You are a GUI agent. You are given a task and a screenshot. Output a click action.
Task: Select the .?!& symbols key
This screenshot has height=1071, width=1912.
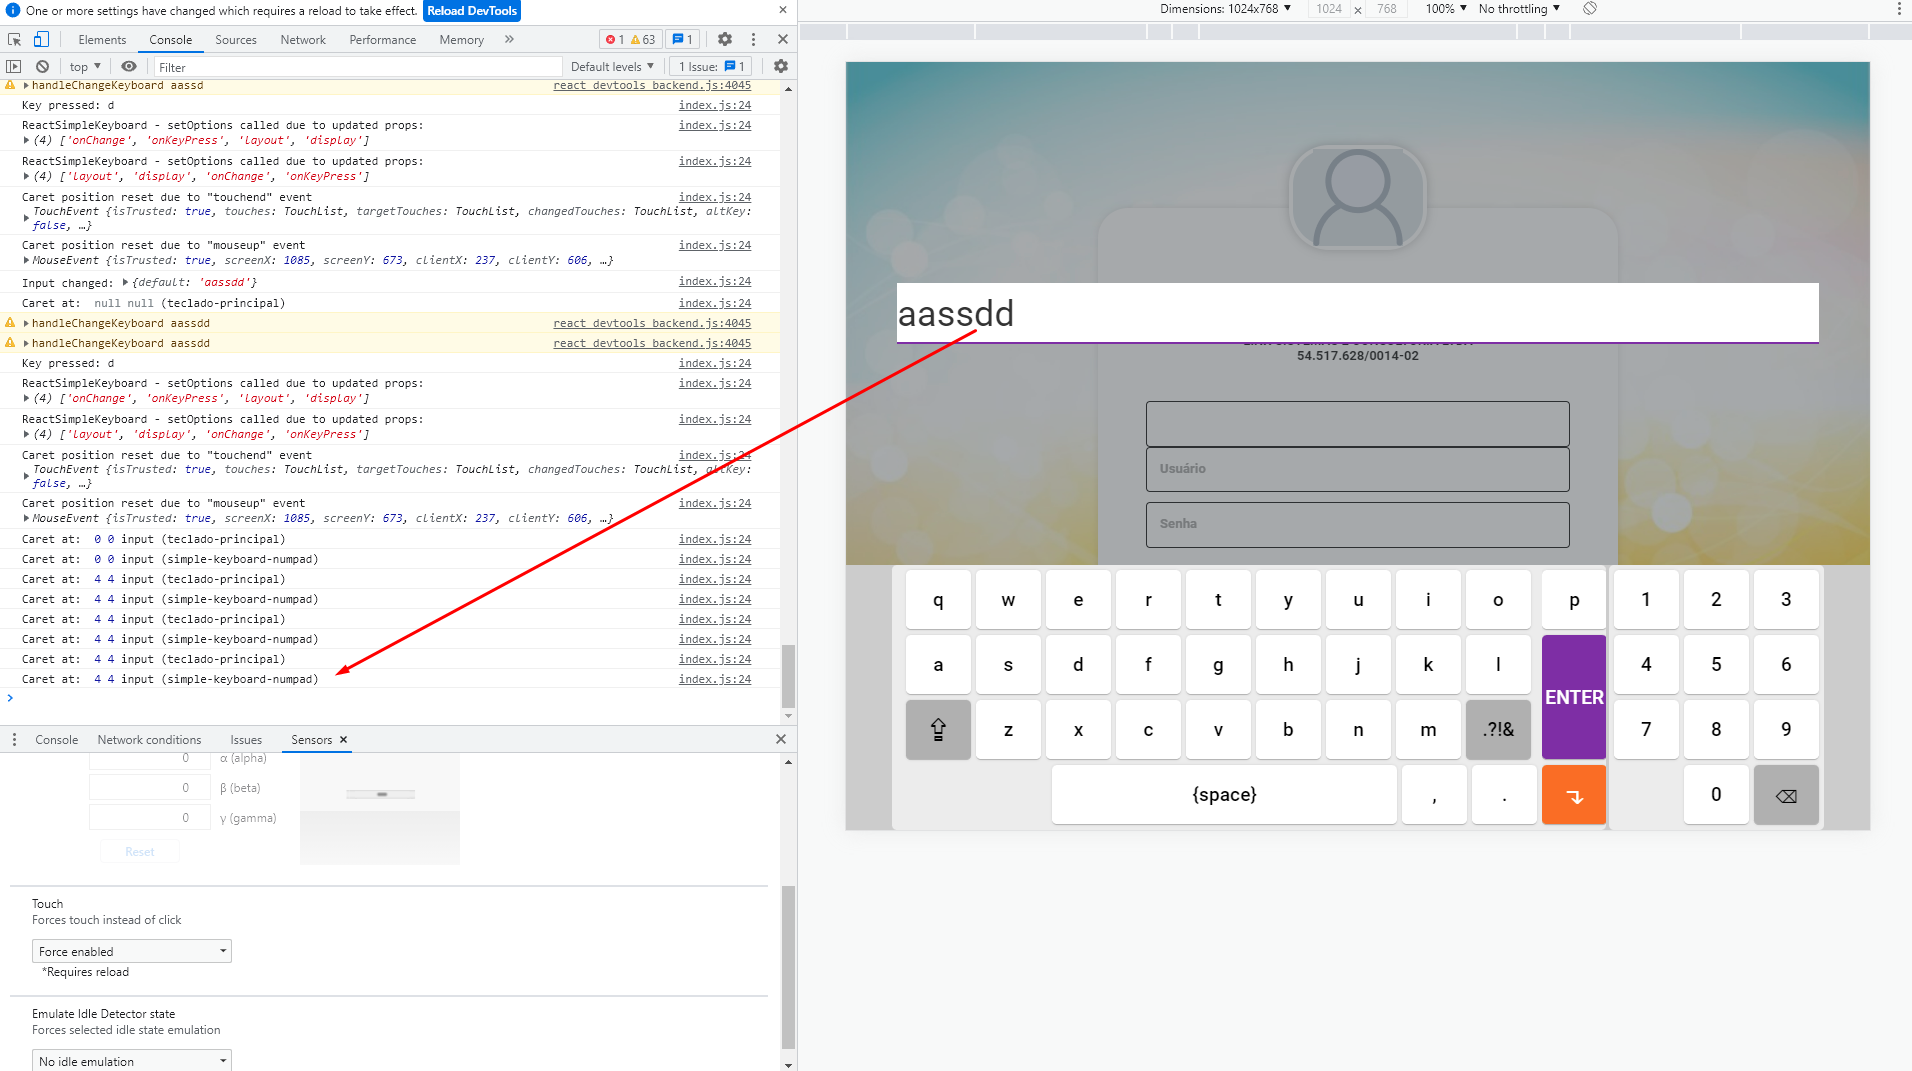[1497, 730]
